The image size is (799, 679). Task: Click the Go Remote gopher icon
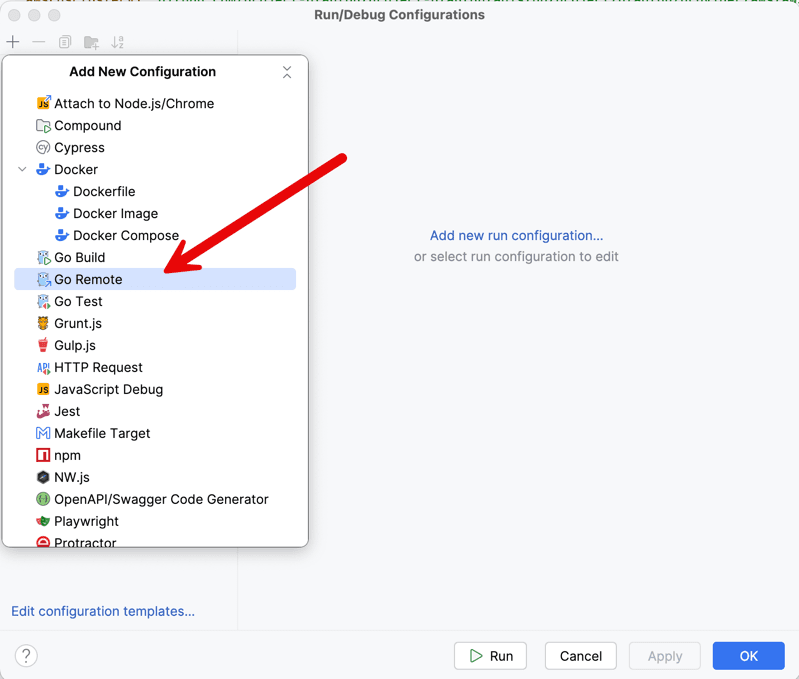point(44,279)
